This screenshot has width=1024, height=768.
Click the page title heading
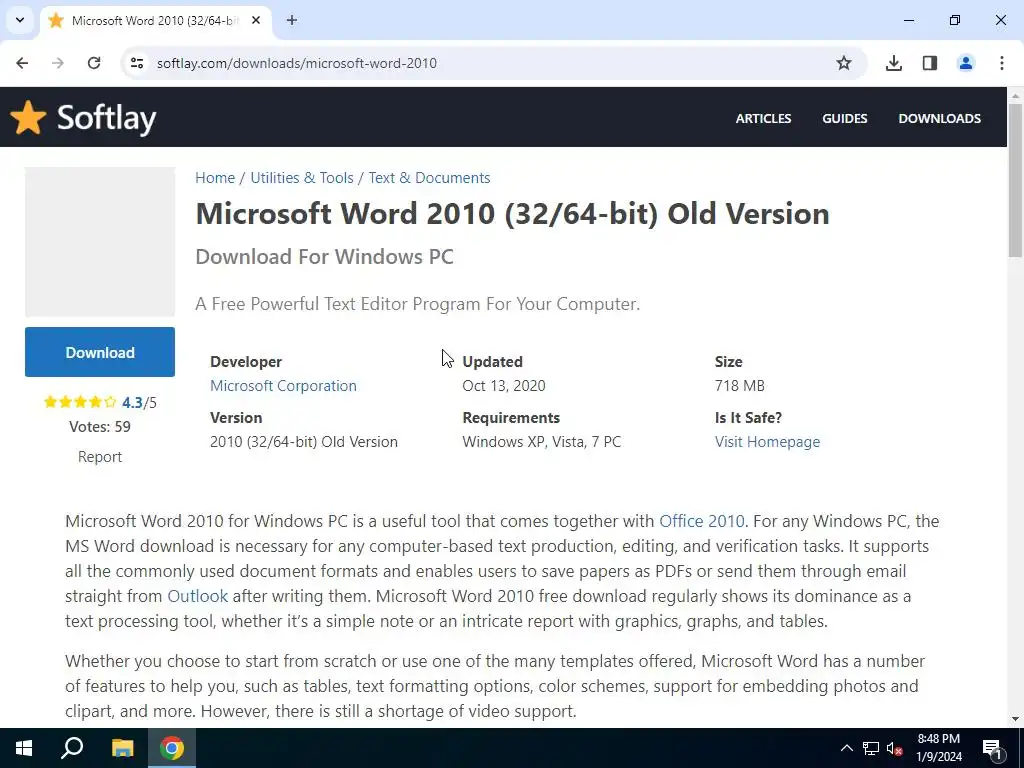(513, 214)
